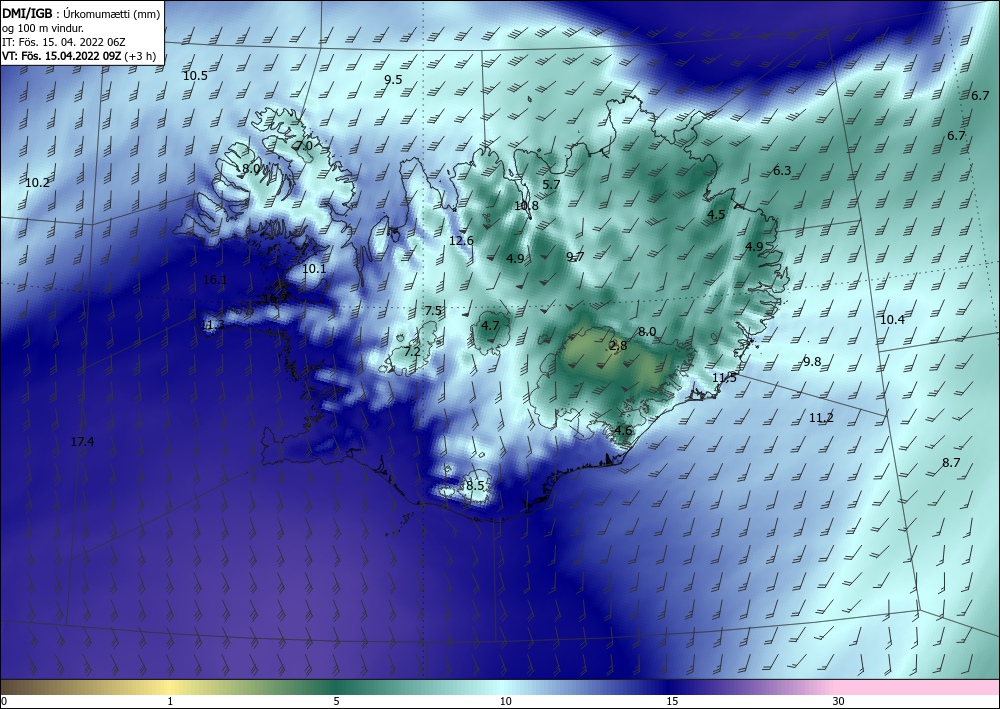Click the 11.3 value label
This screenshot has width=1000, height=709.
click(x=212, y=325)
